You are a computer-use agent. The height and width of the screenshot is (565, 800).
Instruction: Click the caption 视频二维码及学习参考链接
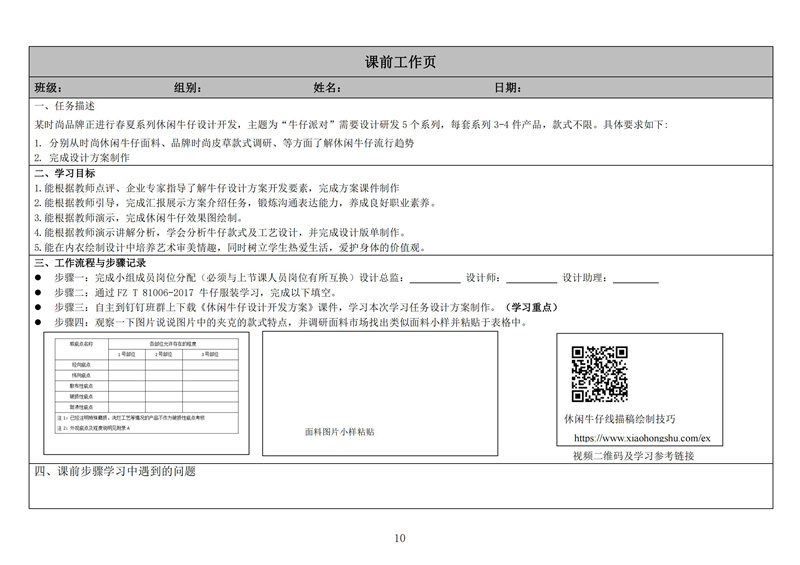pos(633,456)
